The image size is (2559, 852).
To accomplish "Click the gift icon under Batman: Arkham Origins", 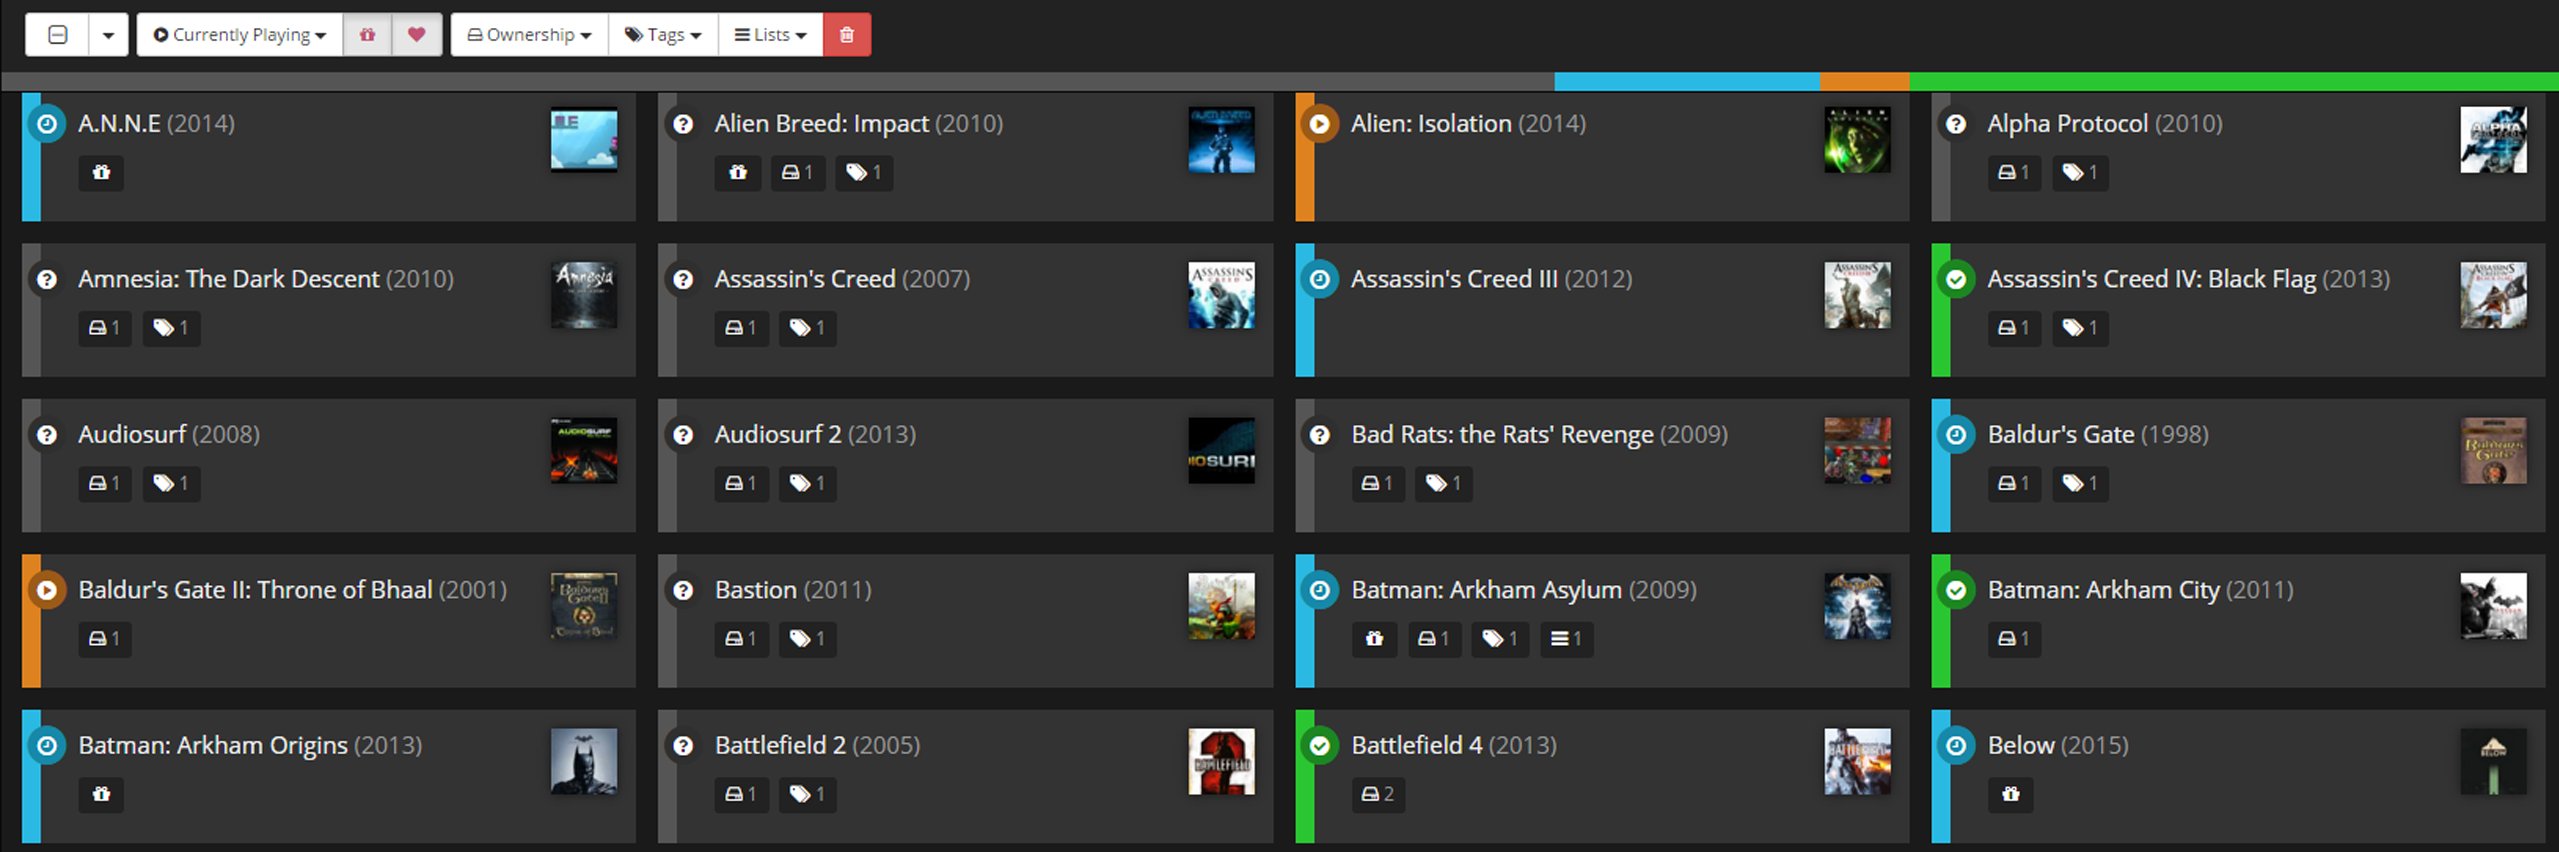I will (x=101, y=794).
